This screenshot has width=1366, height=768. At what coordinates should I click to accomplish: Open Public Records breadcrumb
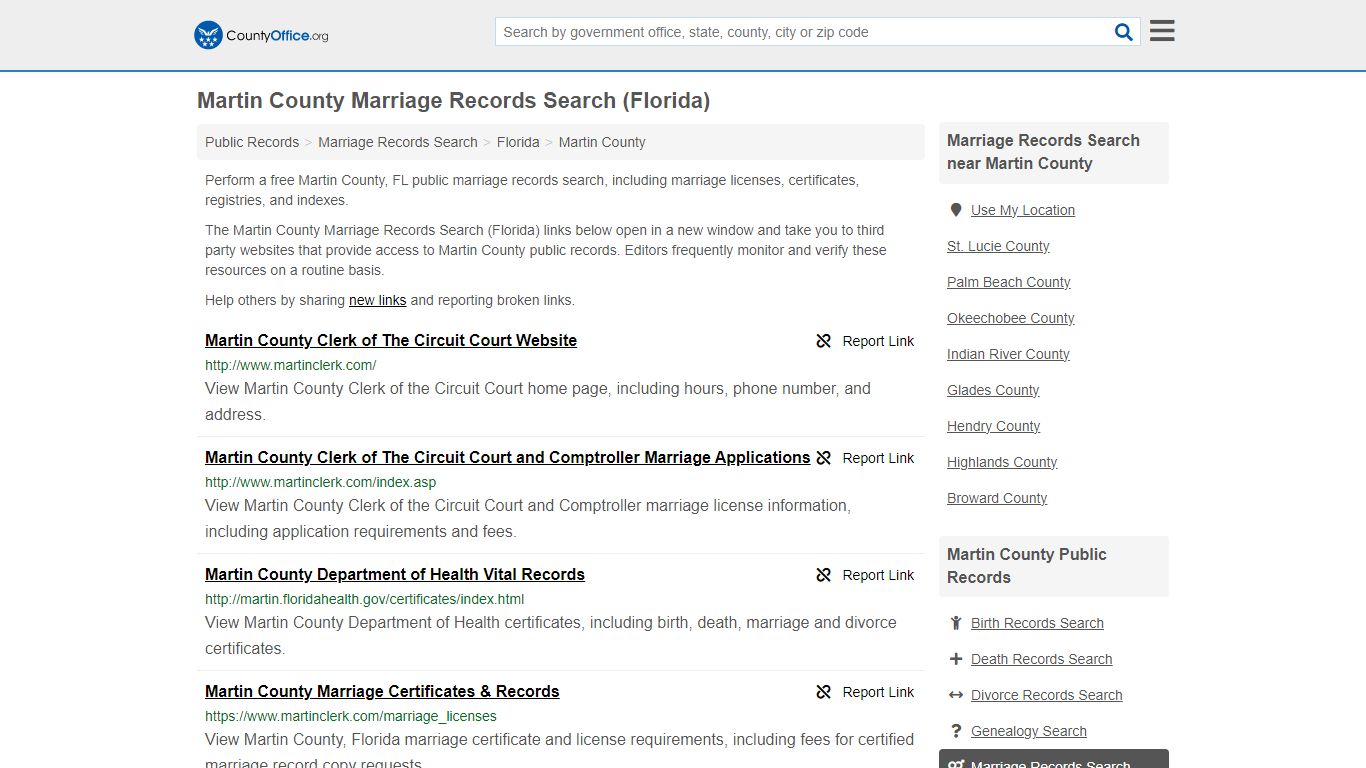pyautogui.click(x=252, y=142)
